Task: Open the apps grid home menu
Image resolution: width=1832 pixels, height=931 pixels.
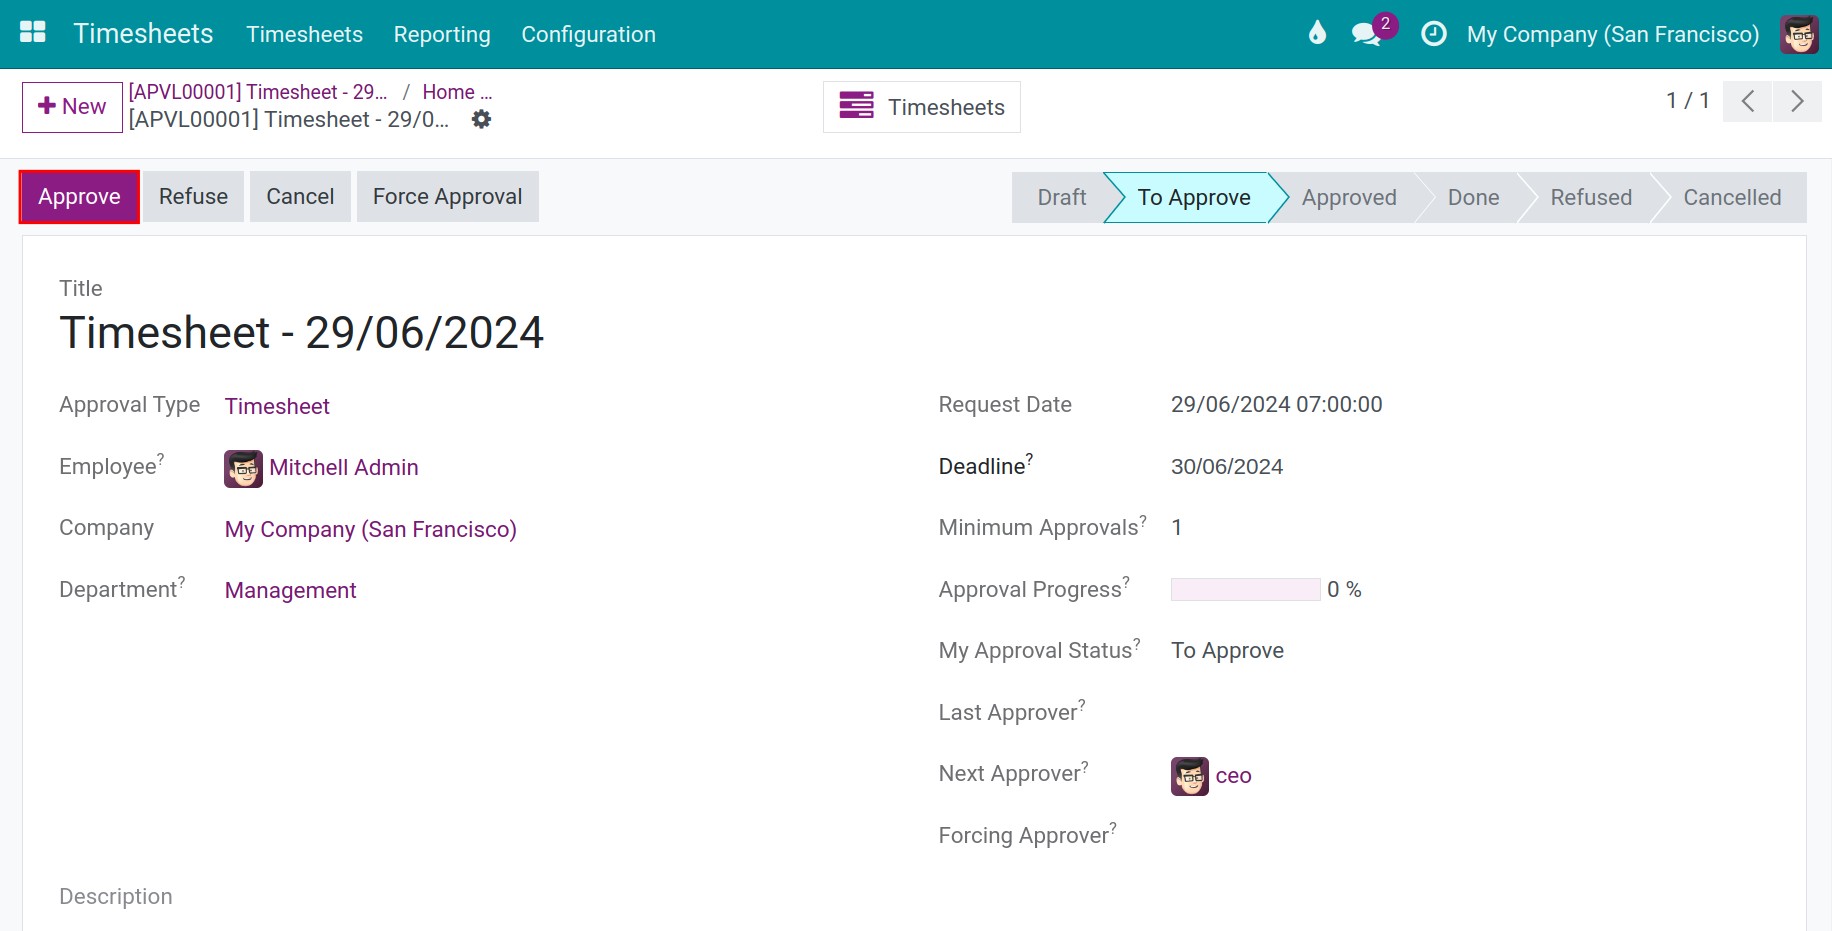Action: coord(33,33)
